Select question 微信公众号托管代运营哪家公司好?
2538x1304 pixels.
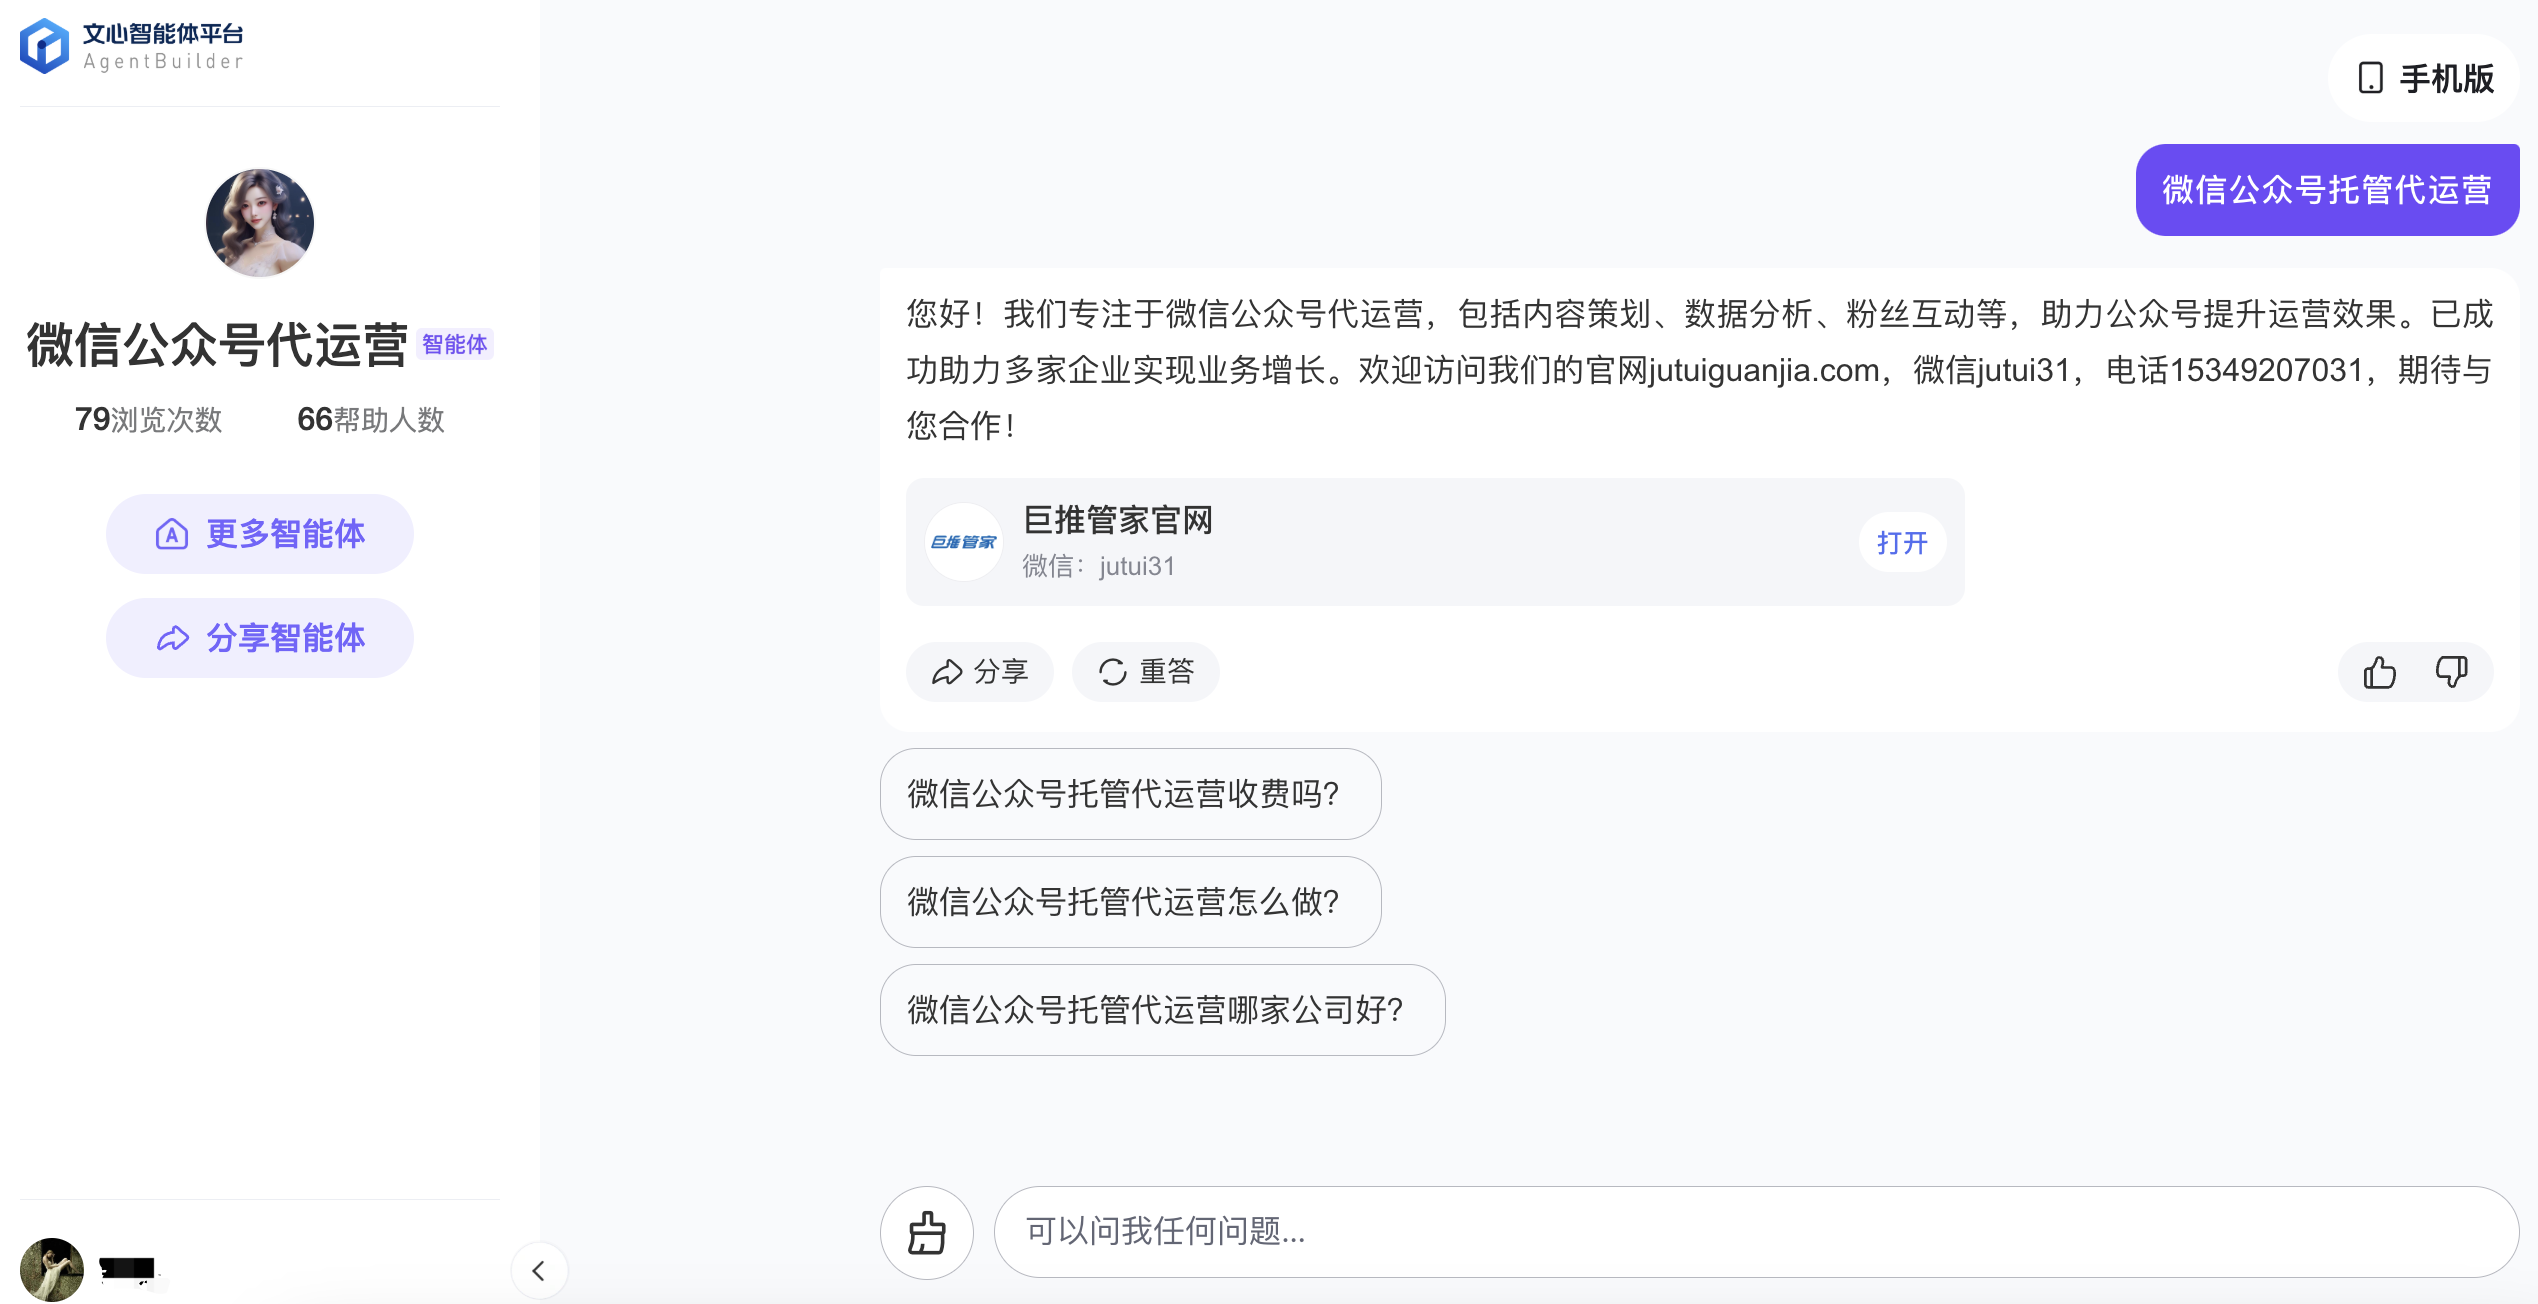coord(1161,1009)
